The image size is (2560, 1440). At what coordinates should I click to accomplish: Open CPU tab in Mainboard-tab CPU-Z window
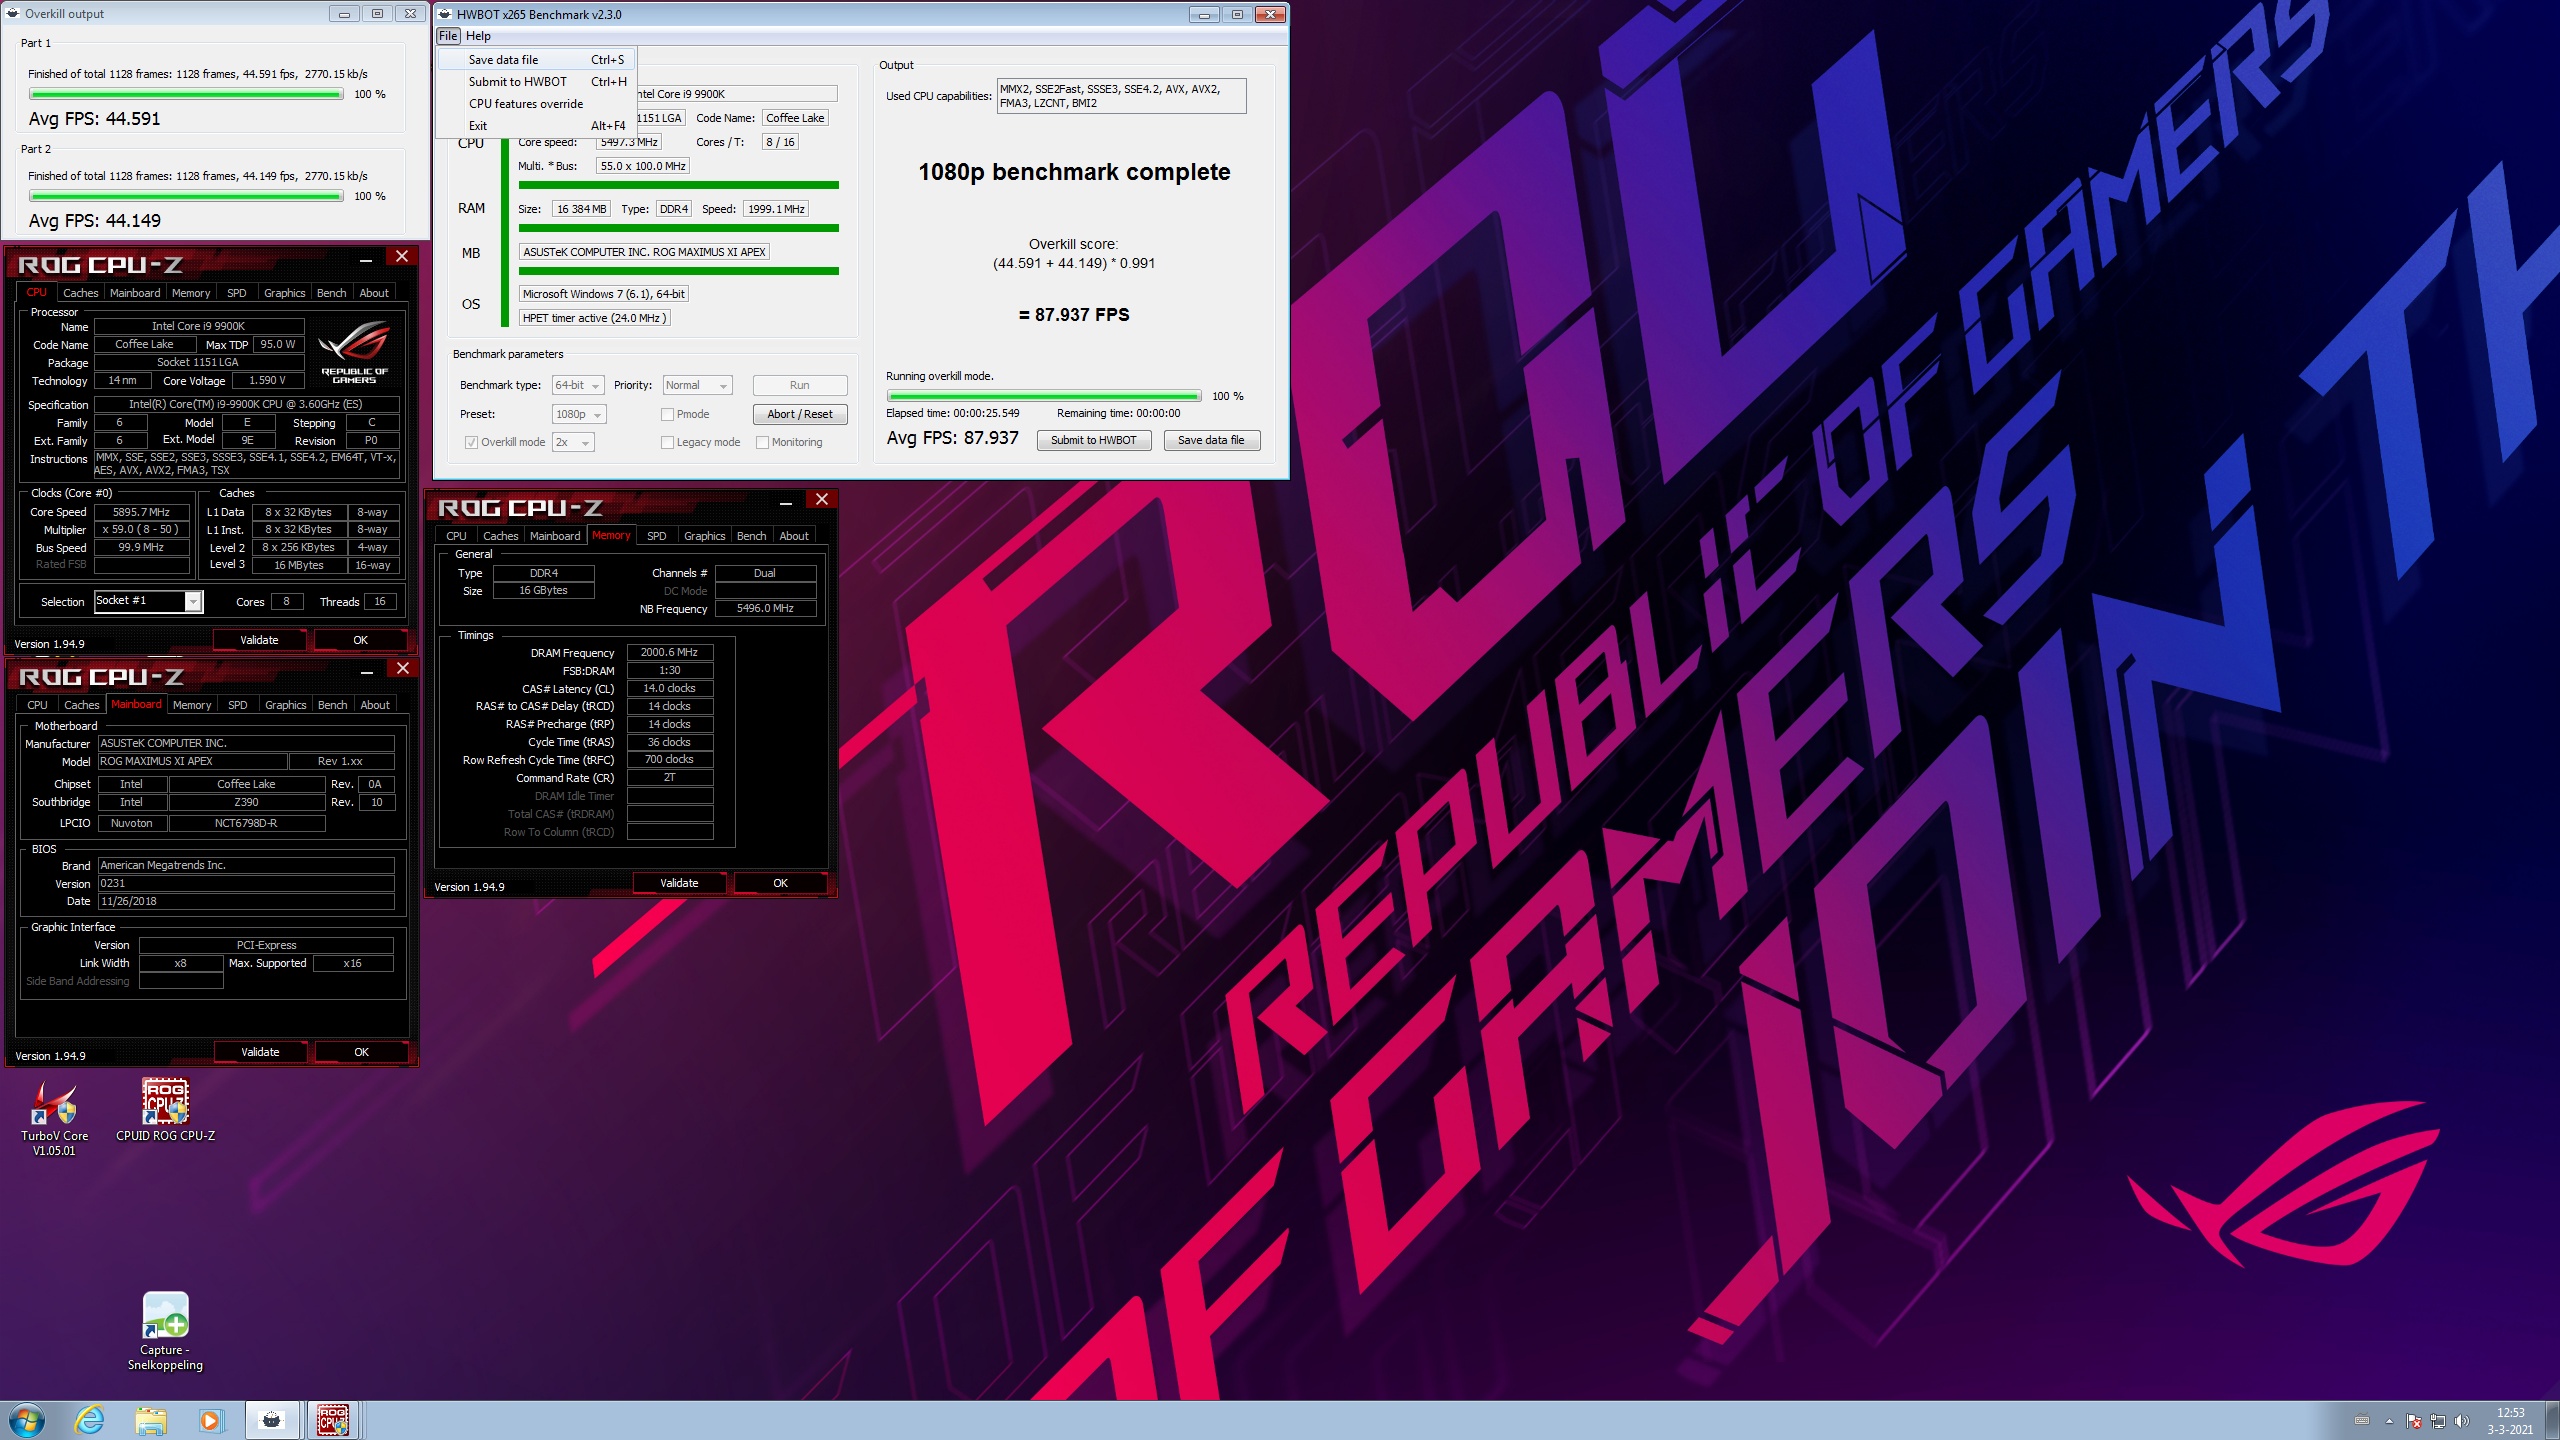pos(37,705)
